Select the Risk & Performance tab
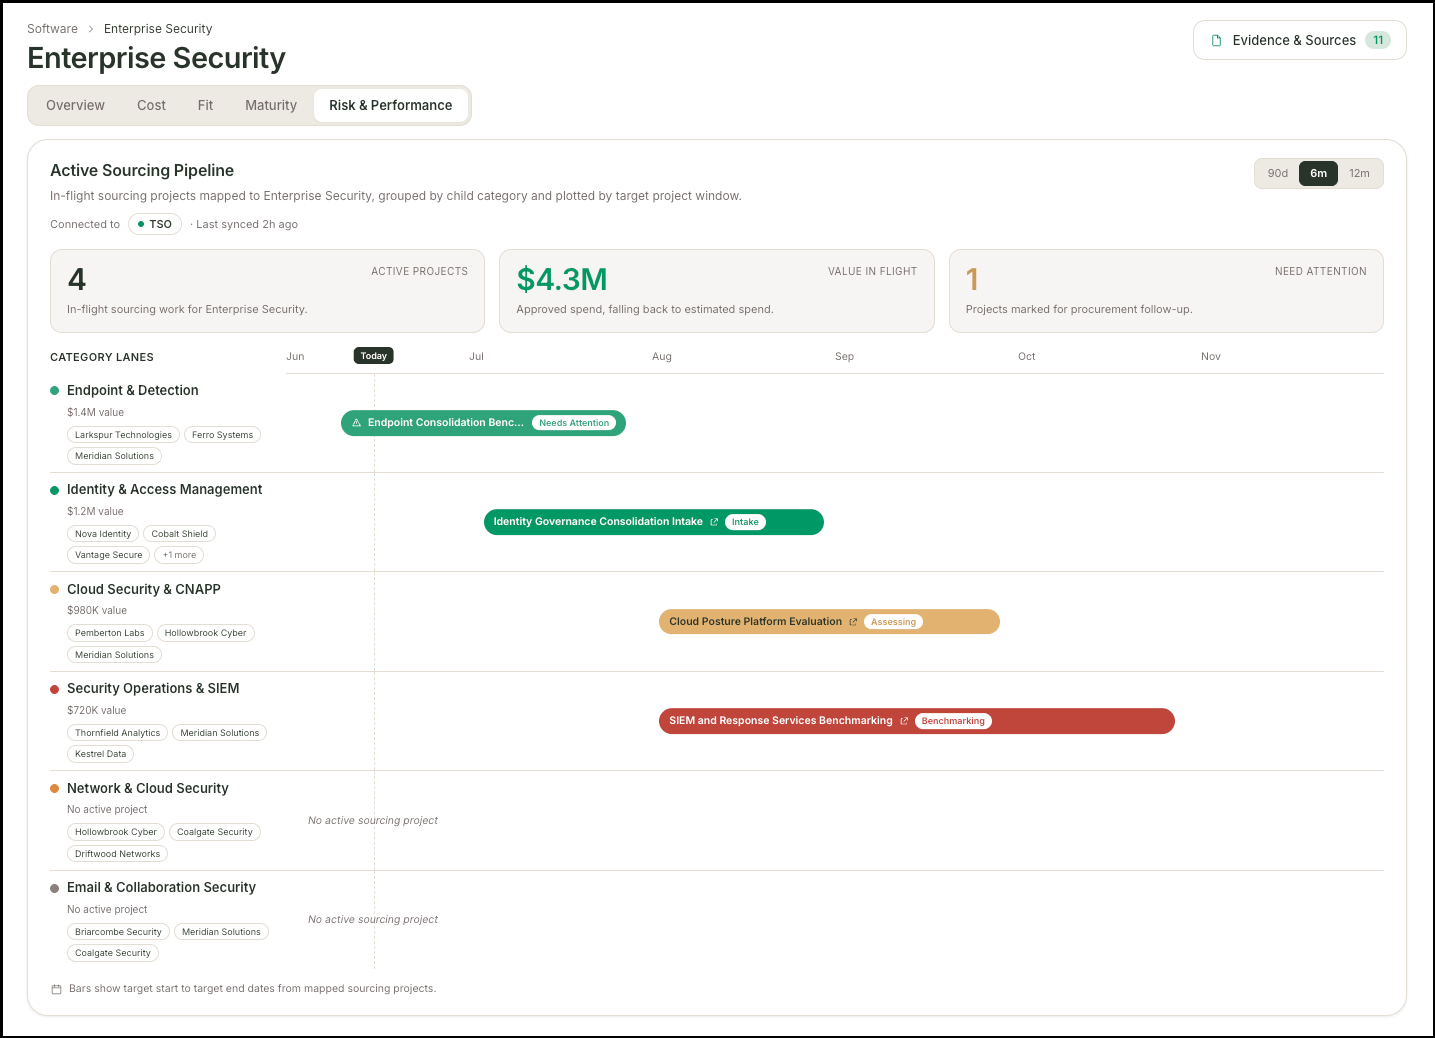 (391, 105)
